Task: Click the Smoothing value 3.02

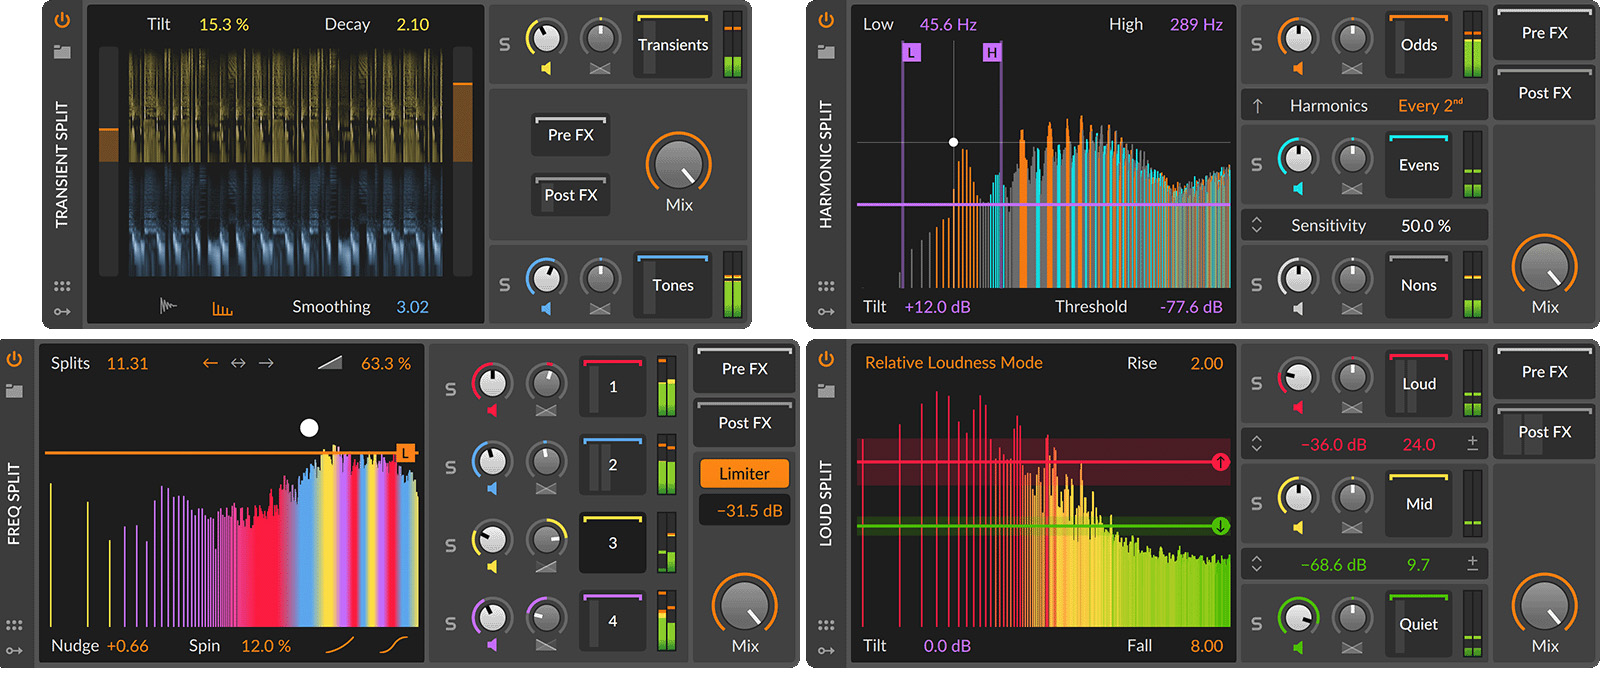Action: coord(413,307)
